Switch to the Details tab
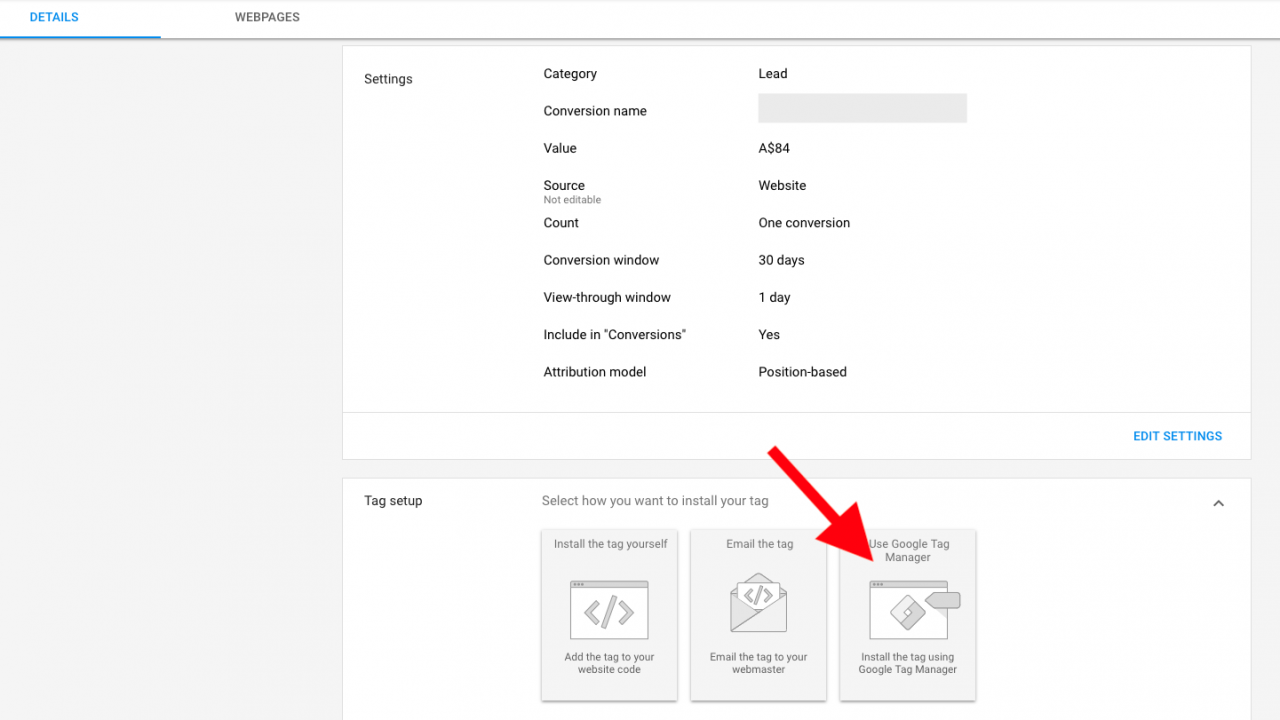 [54, 17]
